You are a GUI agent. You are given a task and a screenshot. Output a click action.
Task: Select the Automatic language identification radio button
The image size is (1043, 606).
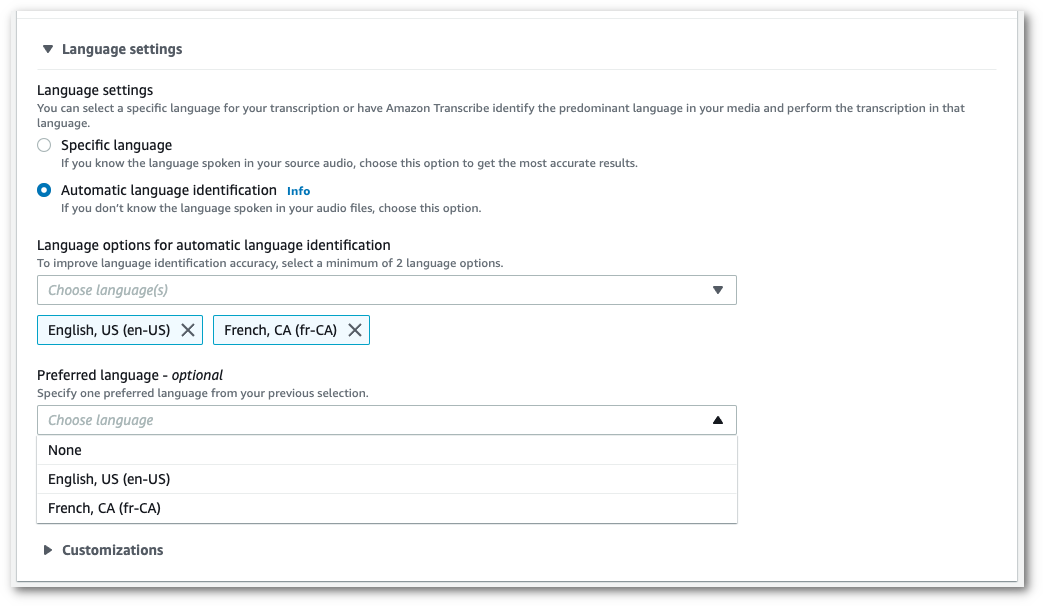click(43, 190)
